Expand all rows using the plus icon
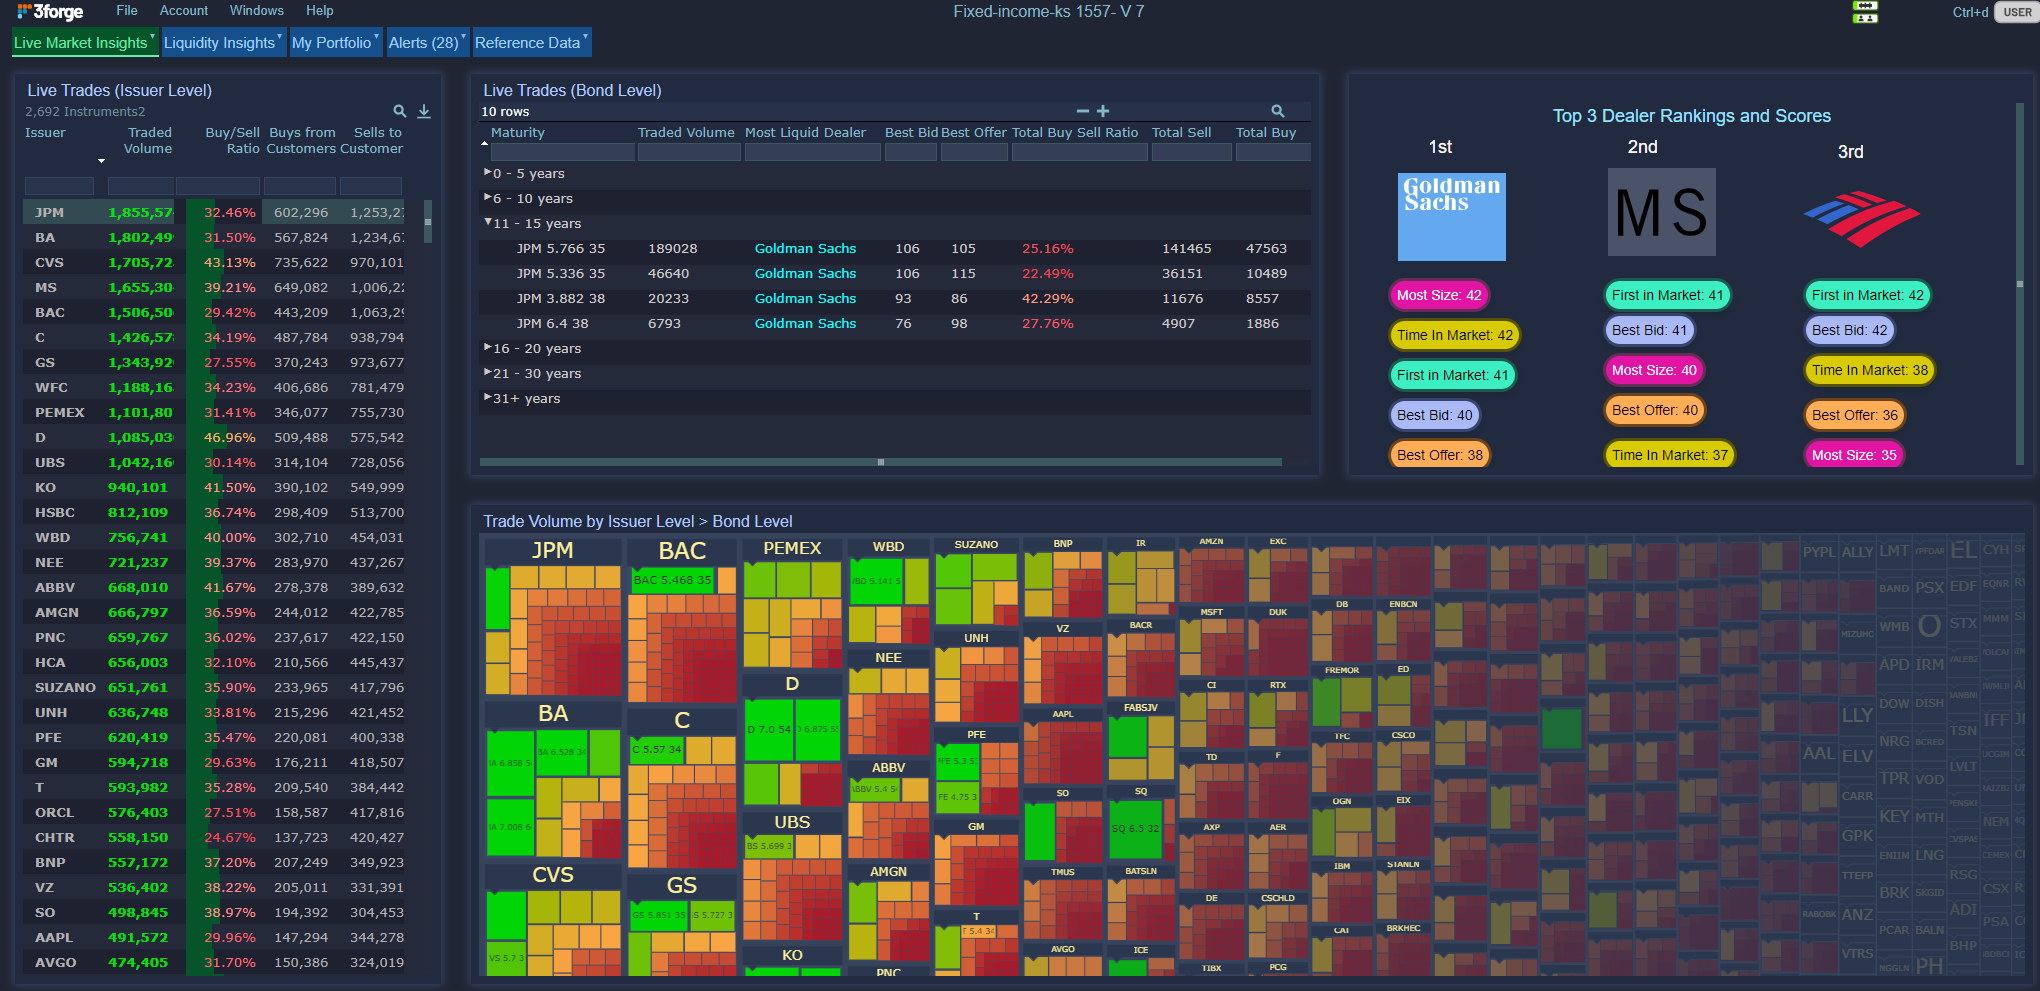Viewport: 2040px width, 991px height. tap(1103, 111)
